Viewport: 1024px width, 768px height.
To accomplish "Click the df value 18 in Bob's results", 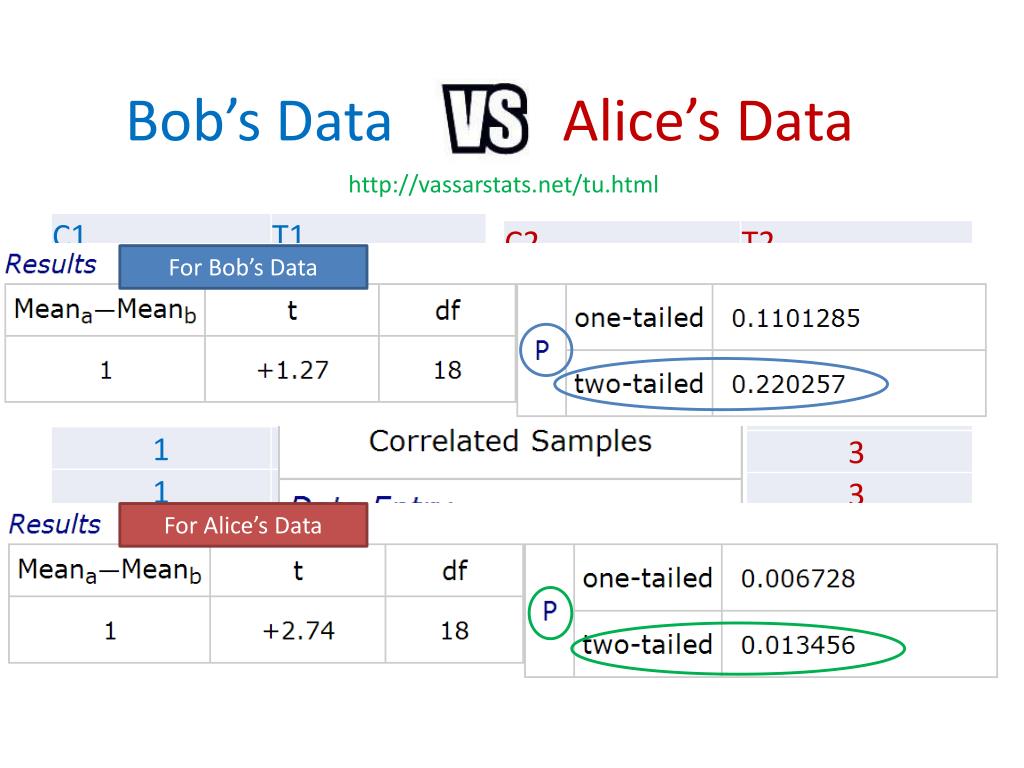I will click(447, 370).
